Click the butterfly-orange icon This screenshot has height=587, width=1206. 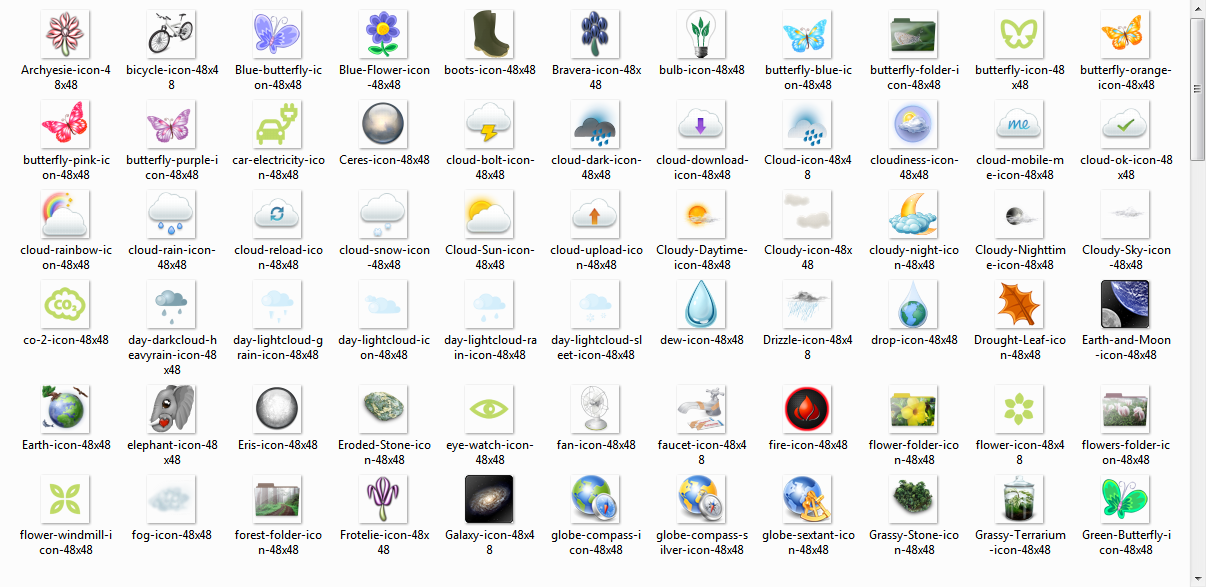pyautogui.click(x=1126, y=35)
